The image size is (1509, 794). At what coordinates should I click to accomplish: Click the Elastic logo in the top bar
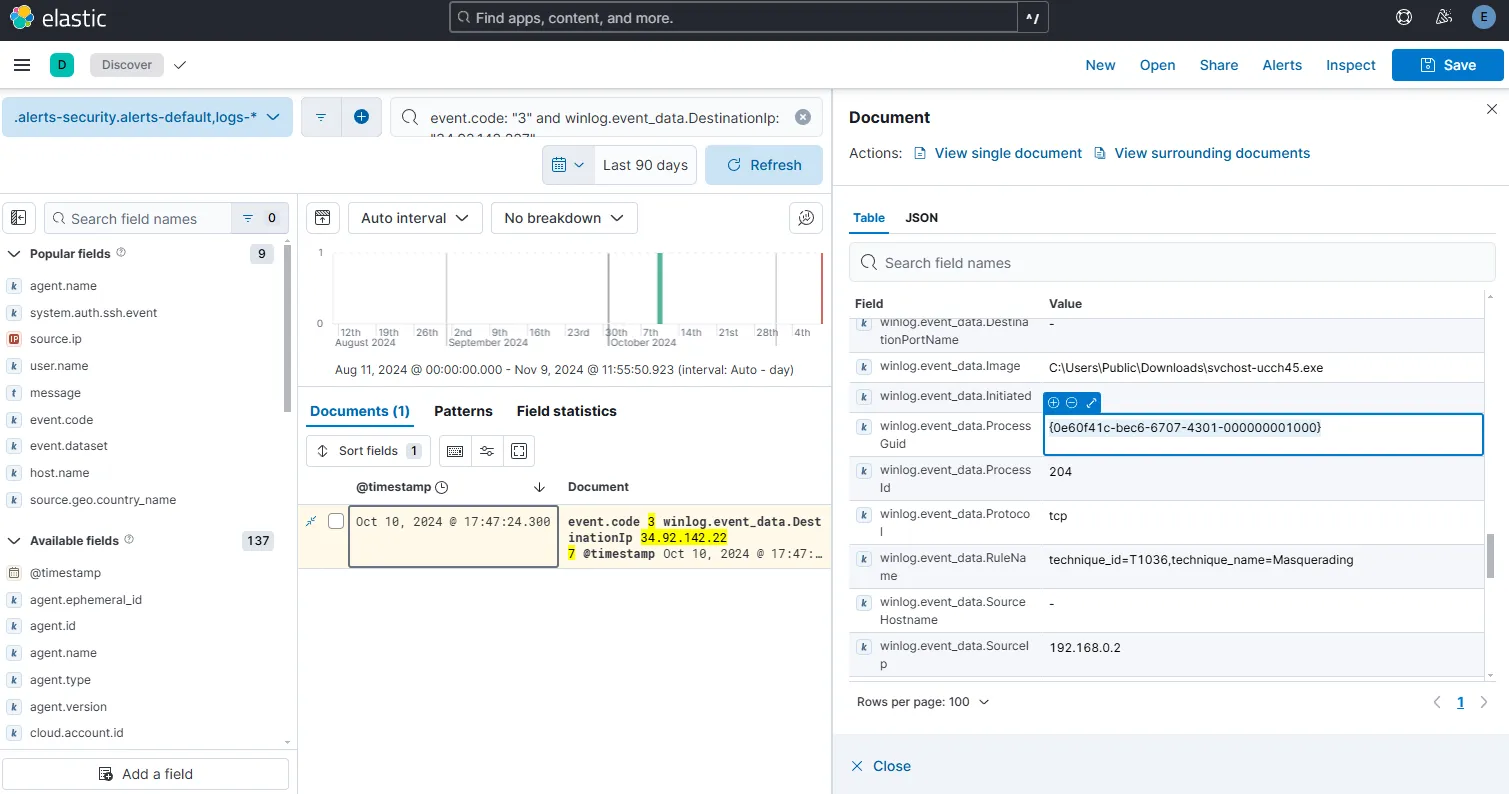[x=59, y=17]
